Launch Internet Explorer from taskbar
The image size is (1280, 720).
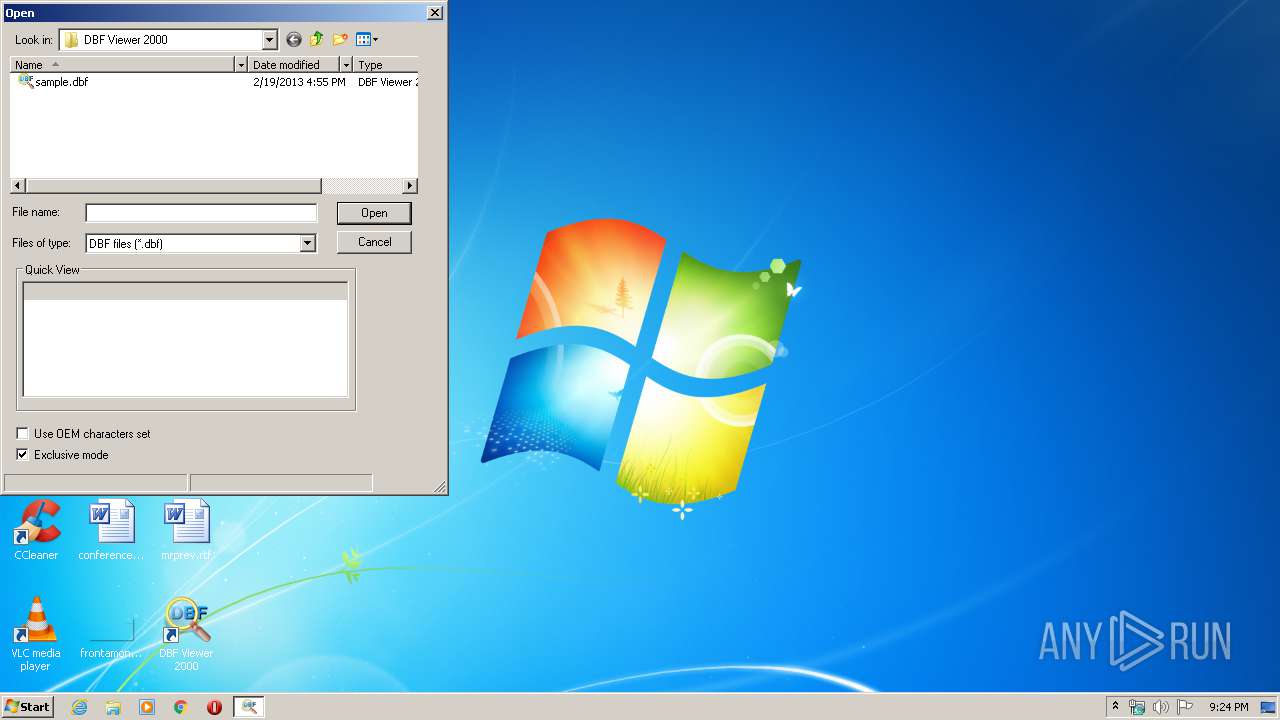pos(79,707)
